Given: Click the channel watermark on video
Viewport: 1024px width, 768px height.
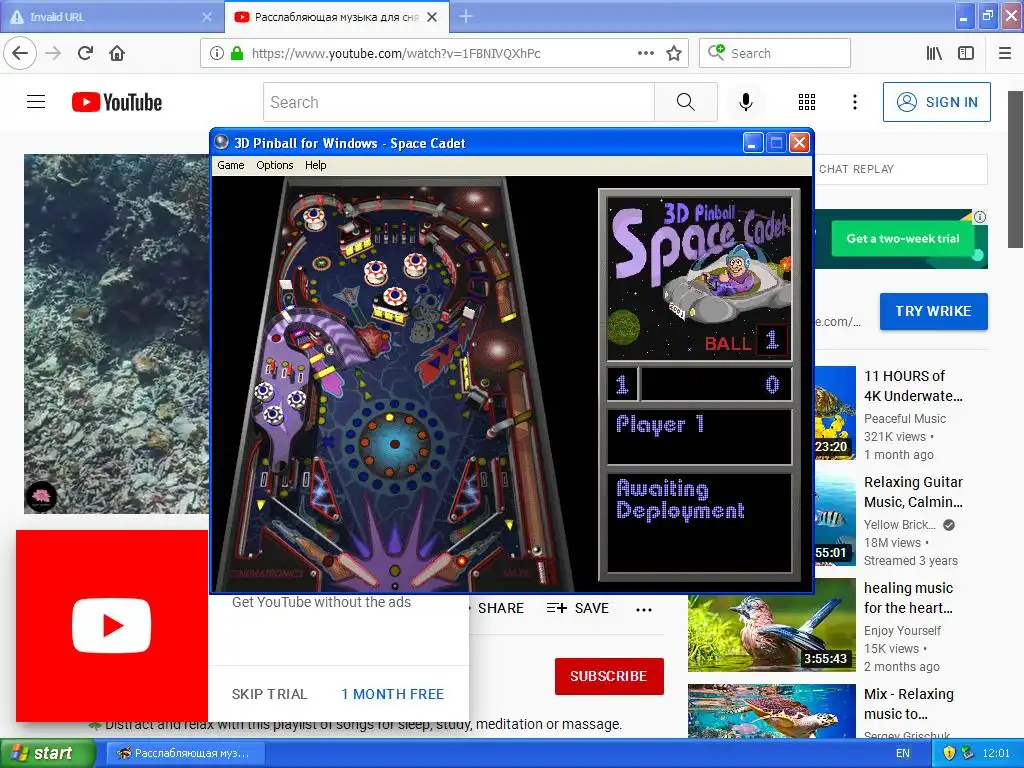Looking at the screenshot, I should click(41, 497).
